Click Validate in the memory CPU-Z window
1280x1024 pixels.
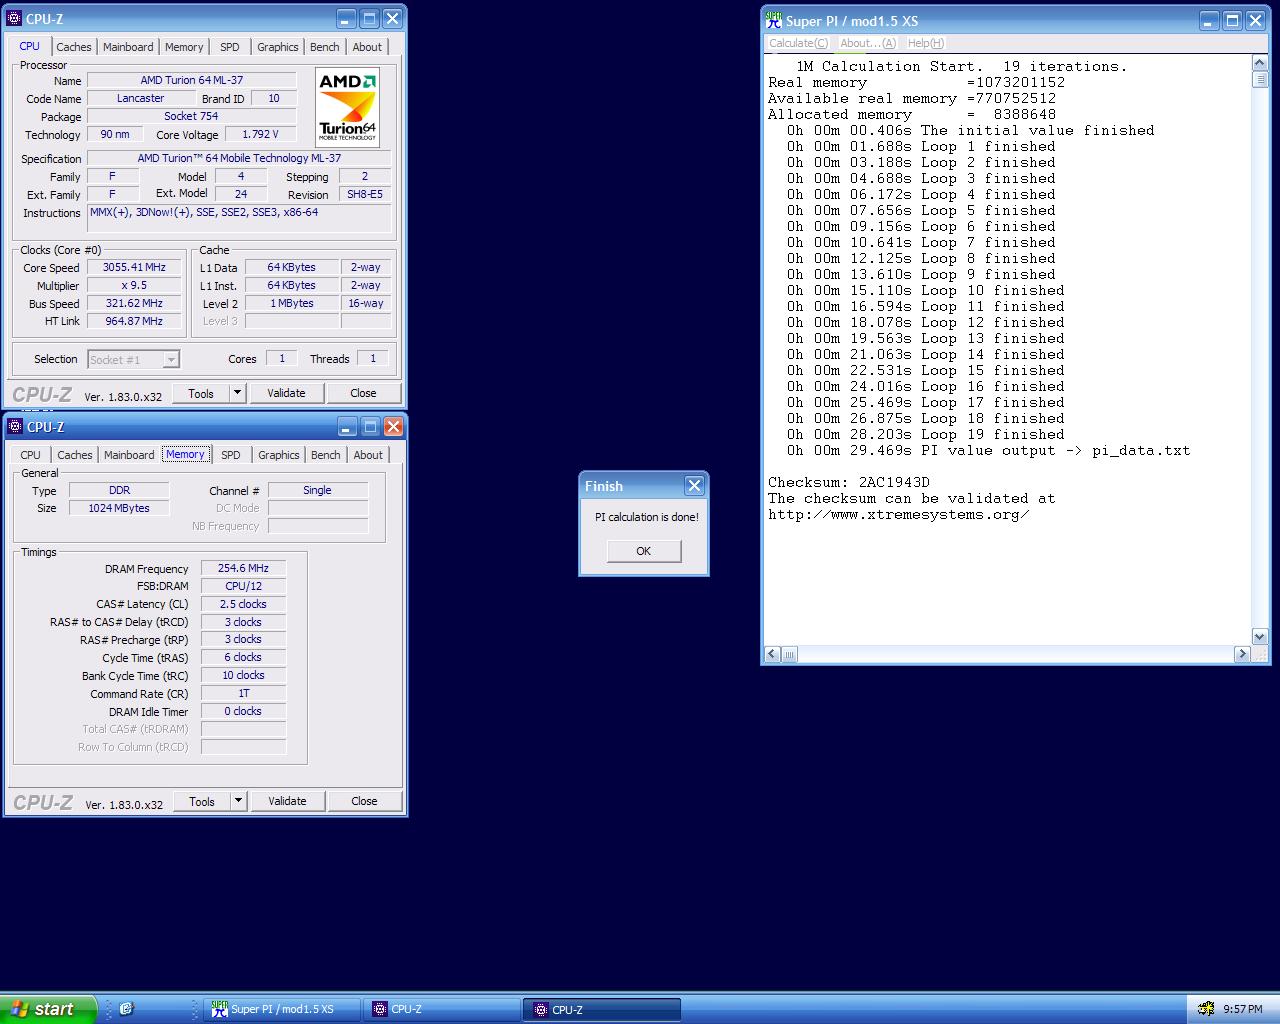pos(287,801)
